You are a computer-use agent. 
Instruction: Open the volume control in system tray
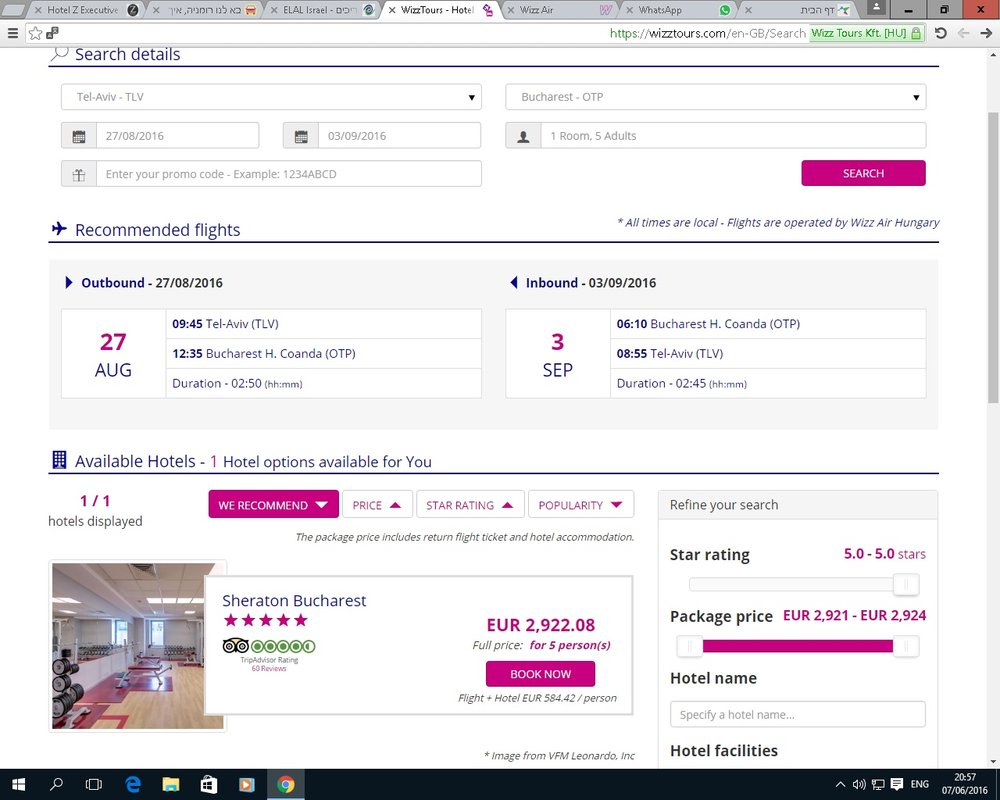click(859, 784)
